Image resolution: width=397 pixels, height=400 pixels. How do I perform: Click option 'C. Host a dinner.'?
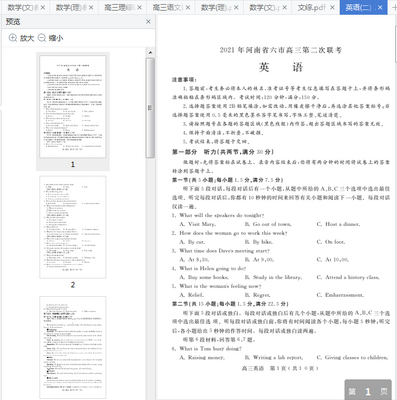tap(338, 224)
